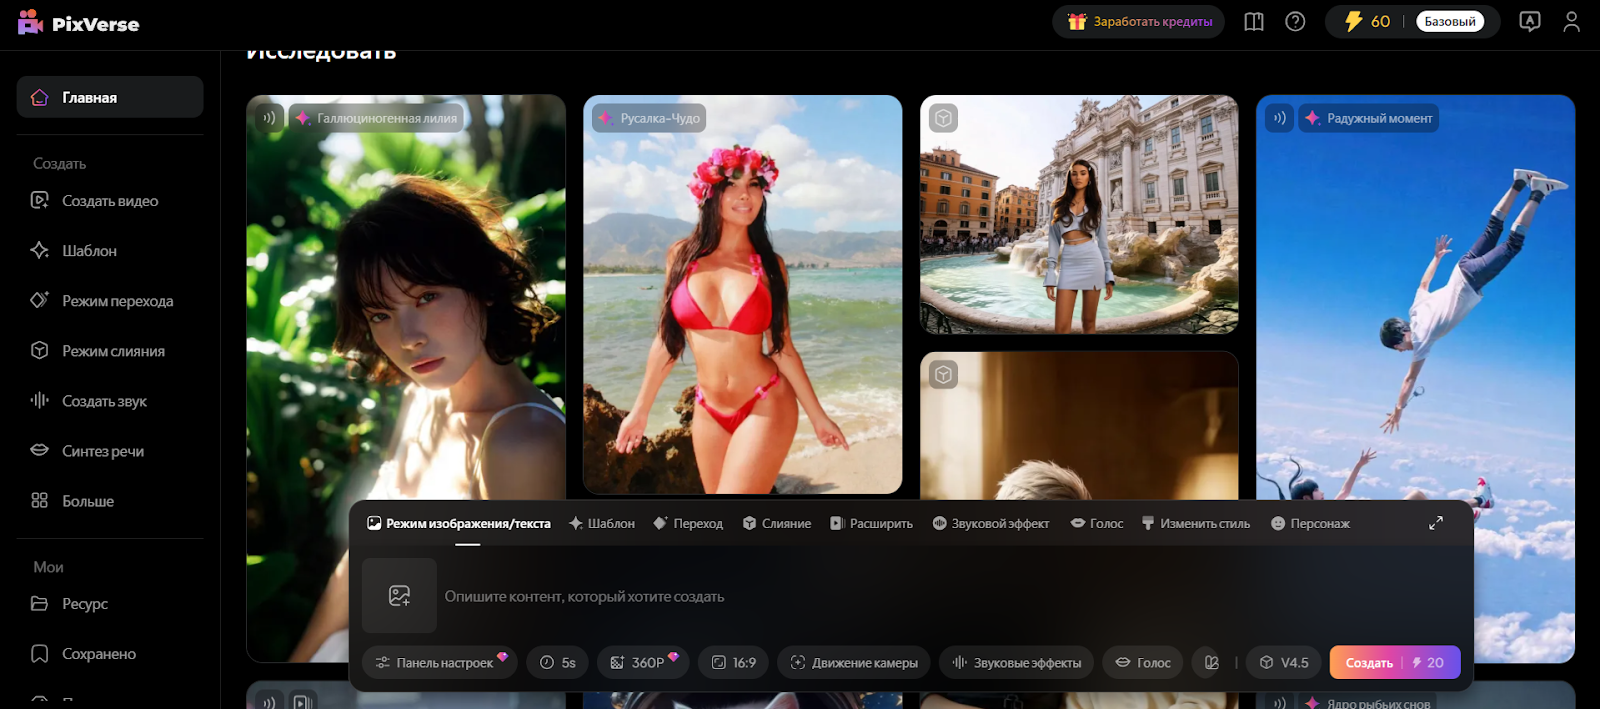The image size is (1600, 709).
Task: Open the help question mark icon
Action: coord(1295,21)
